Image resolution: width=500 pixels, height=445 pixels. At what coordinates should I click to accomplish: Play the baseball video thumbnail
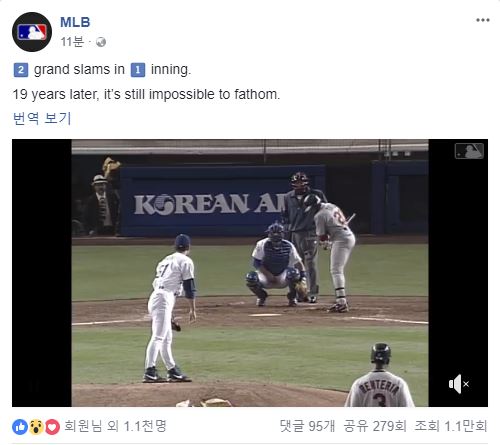[250, 273]
